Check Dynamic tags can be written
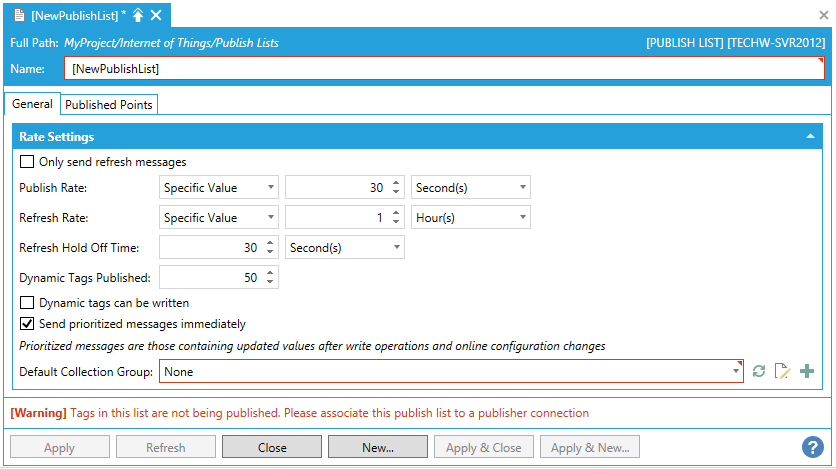The image size is (836, 469). tap(27, 303)
